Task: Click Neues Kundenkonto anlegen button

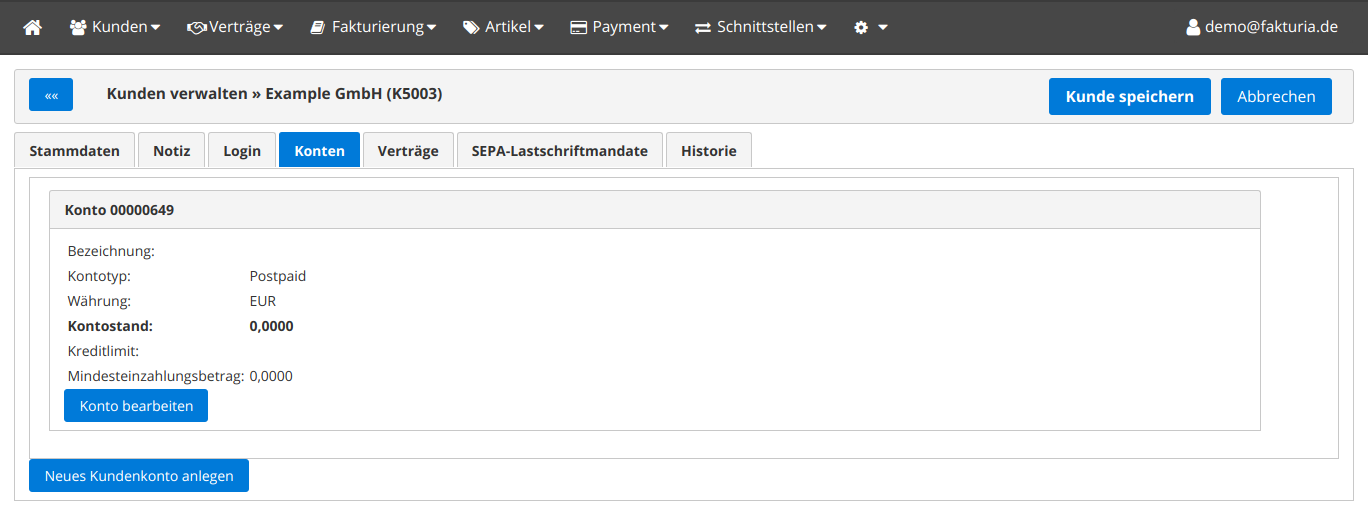Action: (139, 476)
